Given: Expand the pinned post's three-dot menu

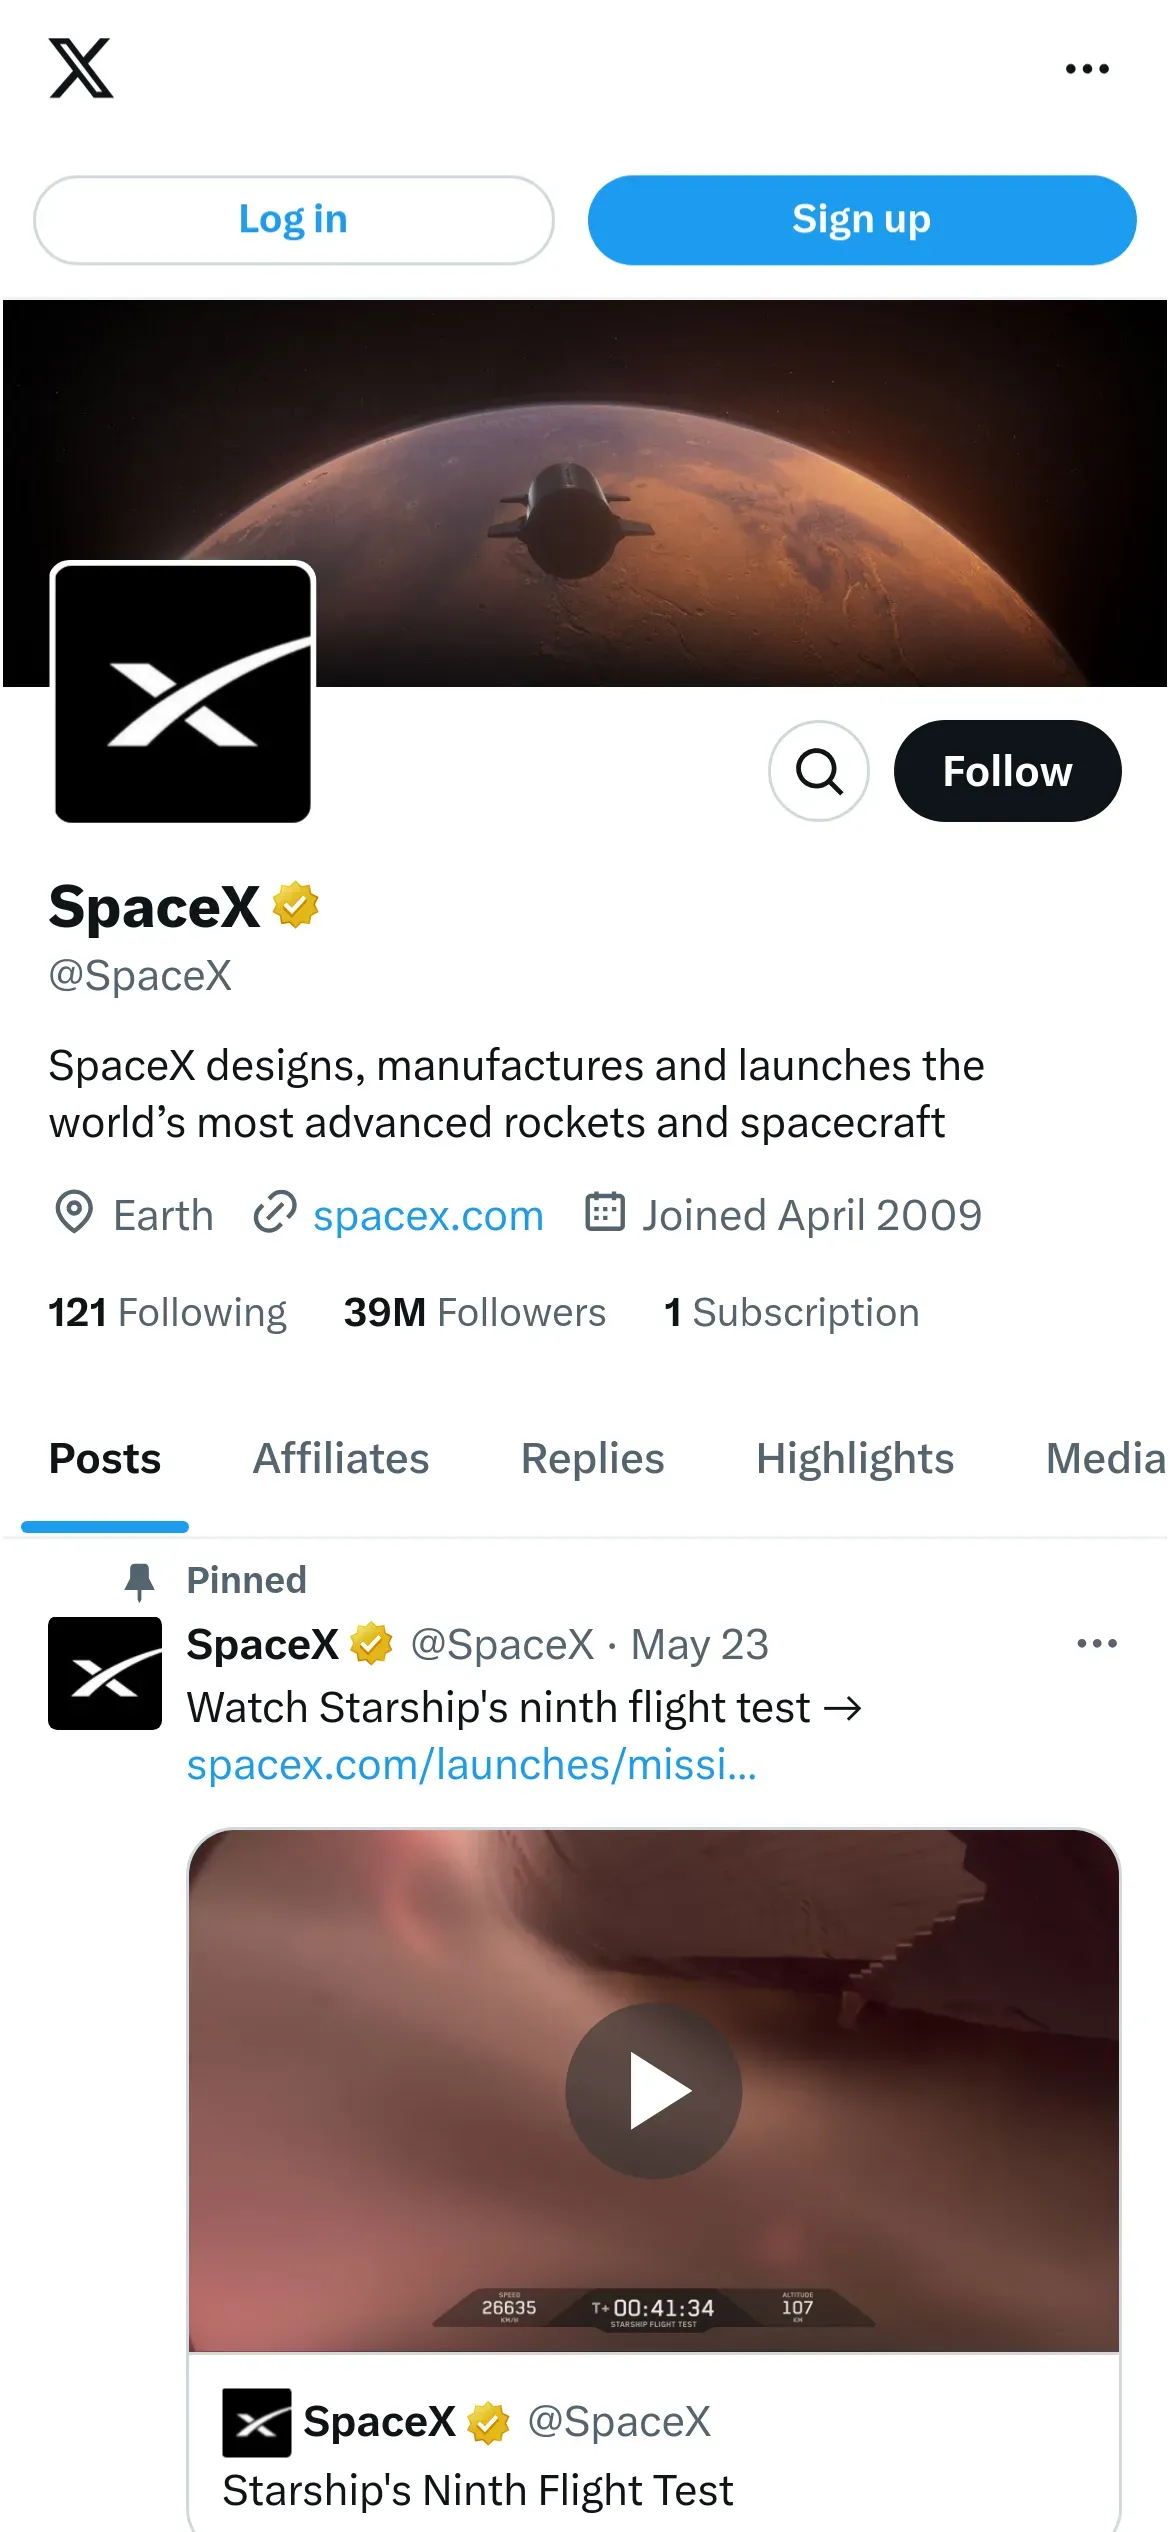Looking at the screenshot, I should pos(1097,1644).
